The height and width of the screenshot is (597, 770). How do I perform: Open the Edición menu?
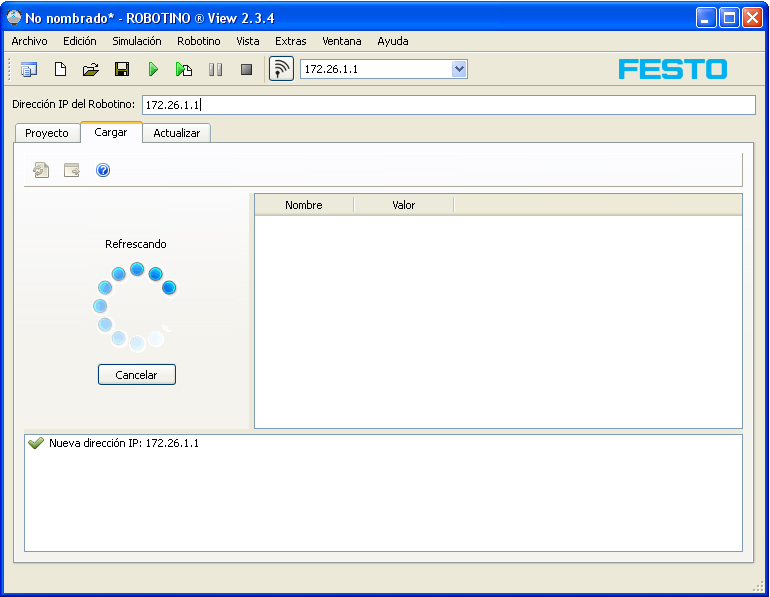[80, 41]
